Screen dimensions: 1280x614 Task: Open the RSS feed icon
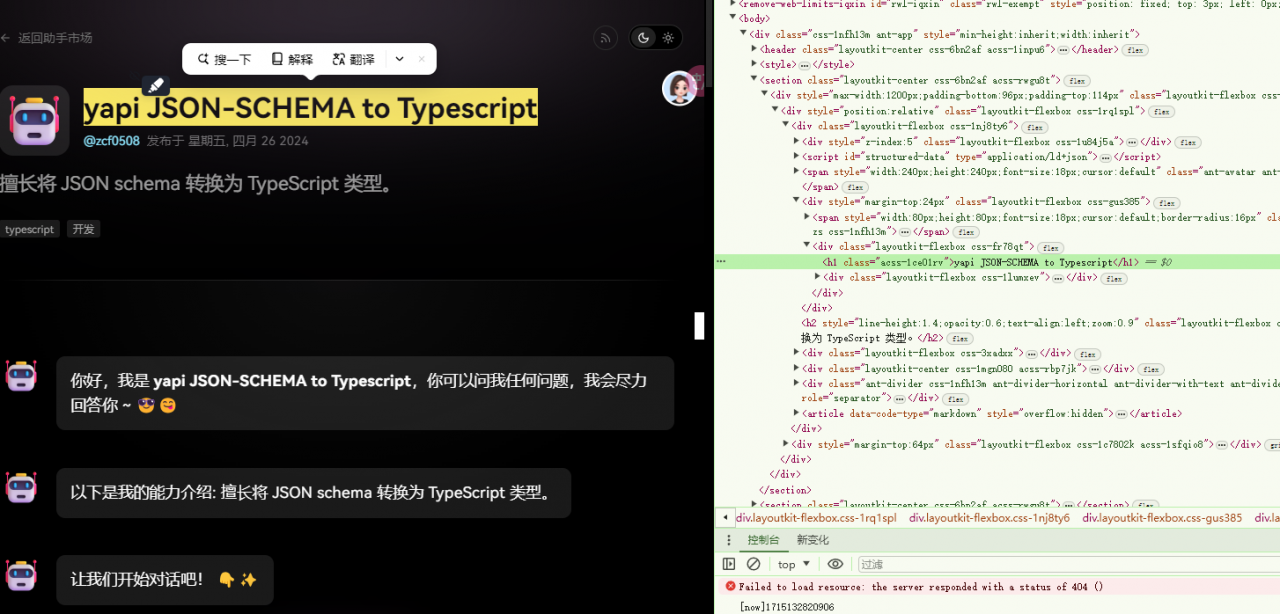click(x=605, y=38)
